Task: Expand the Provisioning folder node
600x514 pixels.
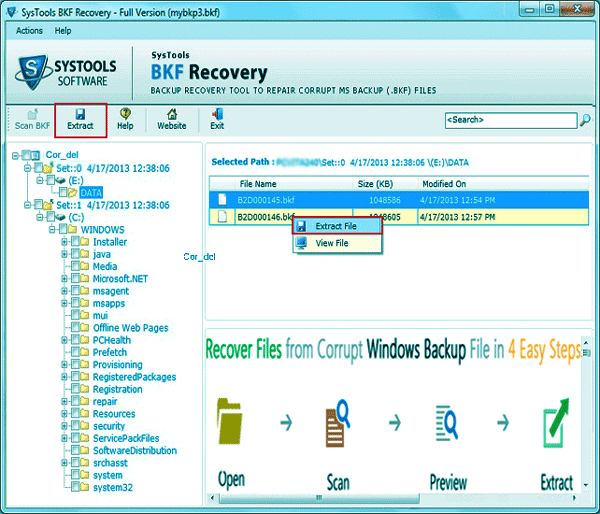Action: pos(64,365)
